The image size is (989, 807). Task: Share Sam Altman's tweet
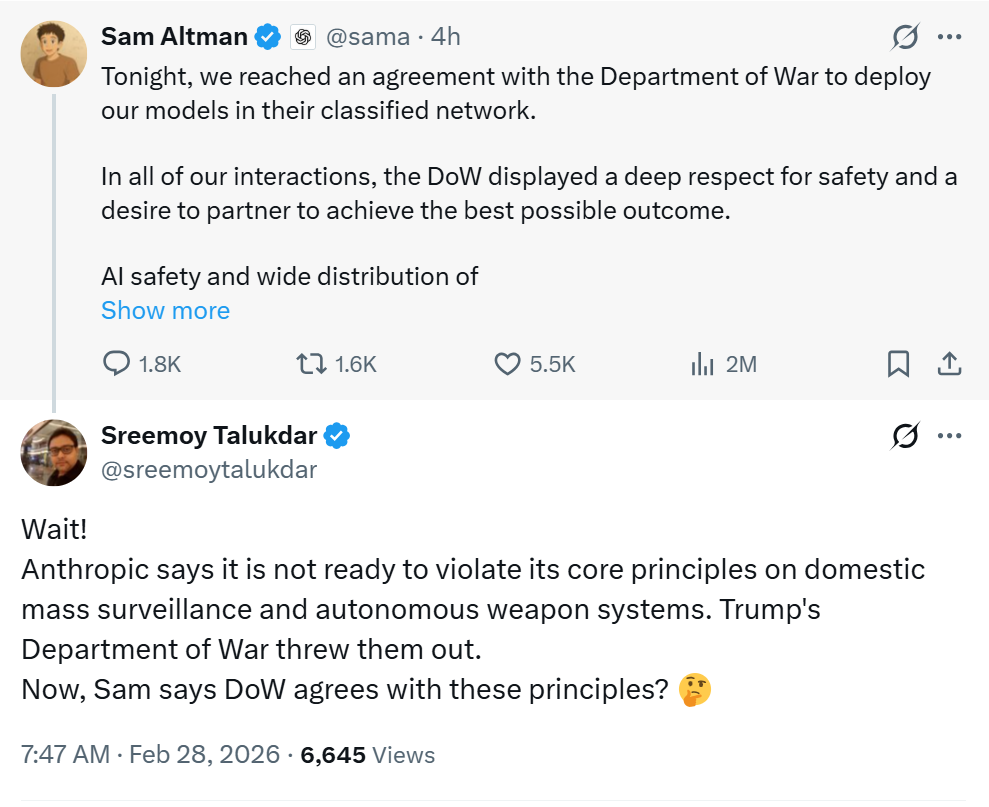pos(948,364)
